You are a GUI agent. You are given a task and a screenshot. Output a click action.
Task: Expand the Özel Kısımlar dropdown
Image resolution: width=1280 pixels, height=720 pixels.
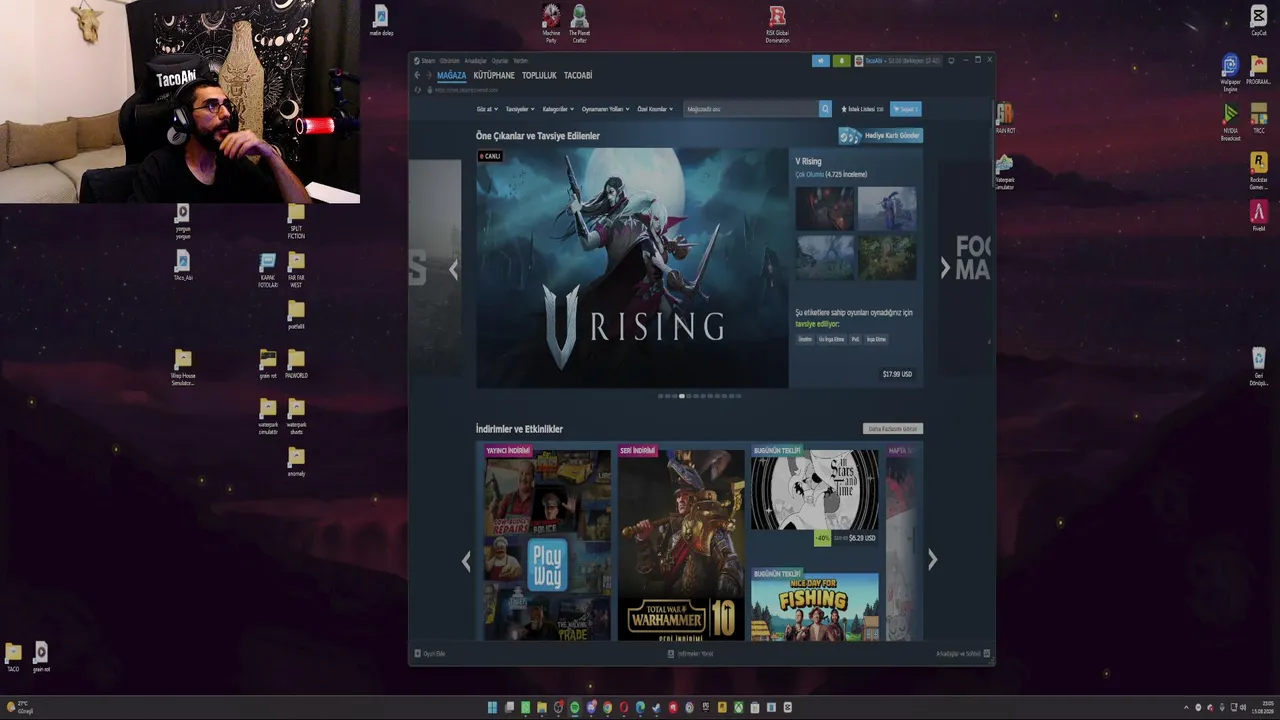coord(654,109)
